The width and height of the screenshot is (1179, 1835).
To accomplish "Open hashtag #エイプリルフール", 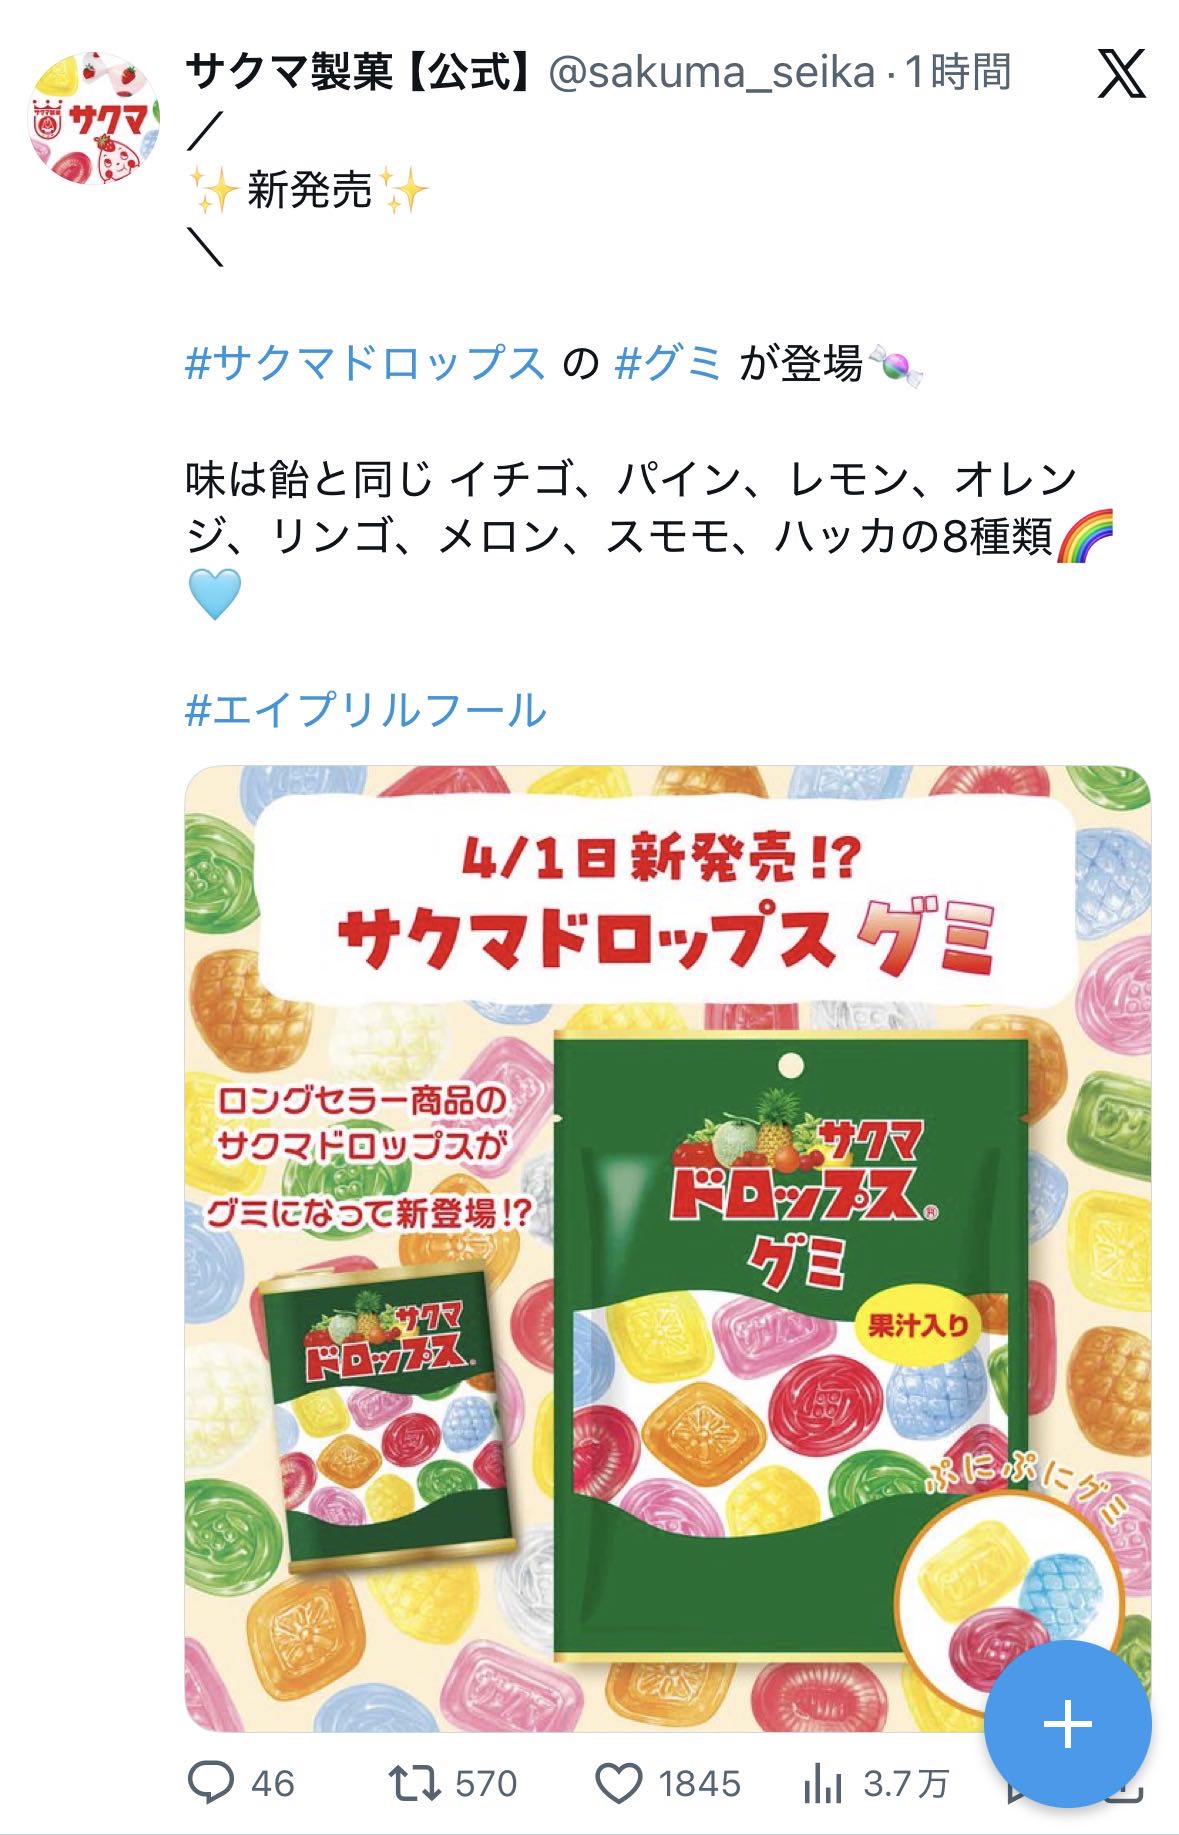I will pyautogui.click(x=366, y=710).
